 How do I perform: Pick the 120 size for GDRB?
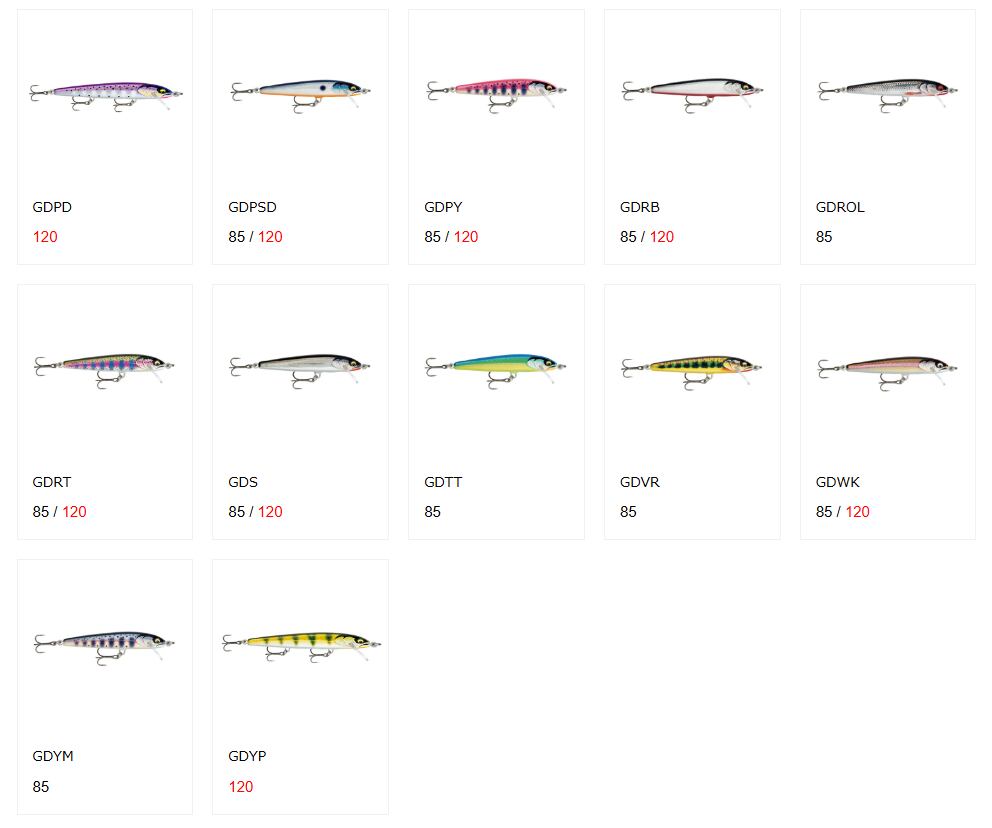pos(662,237)
